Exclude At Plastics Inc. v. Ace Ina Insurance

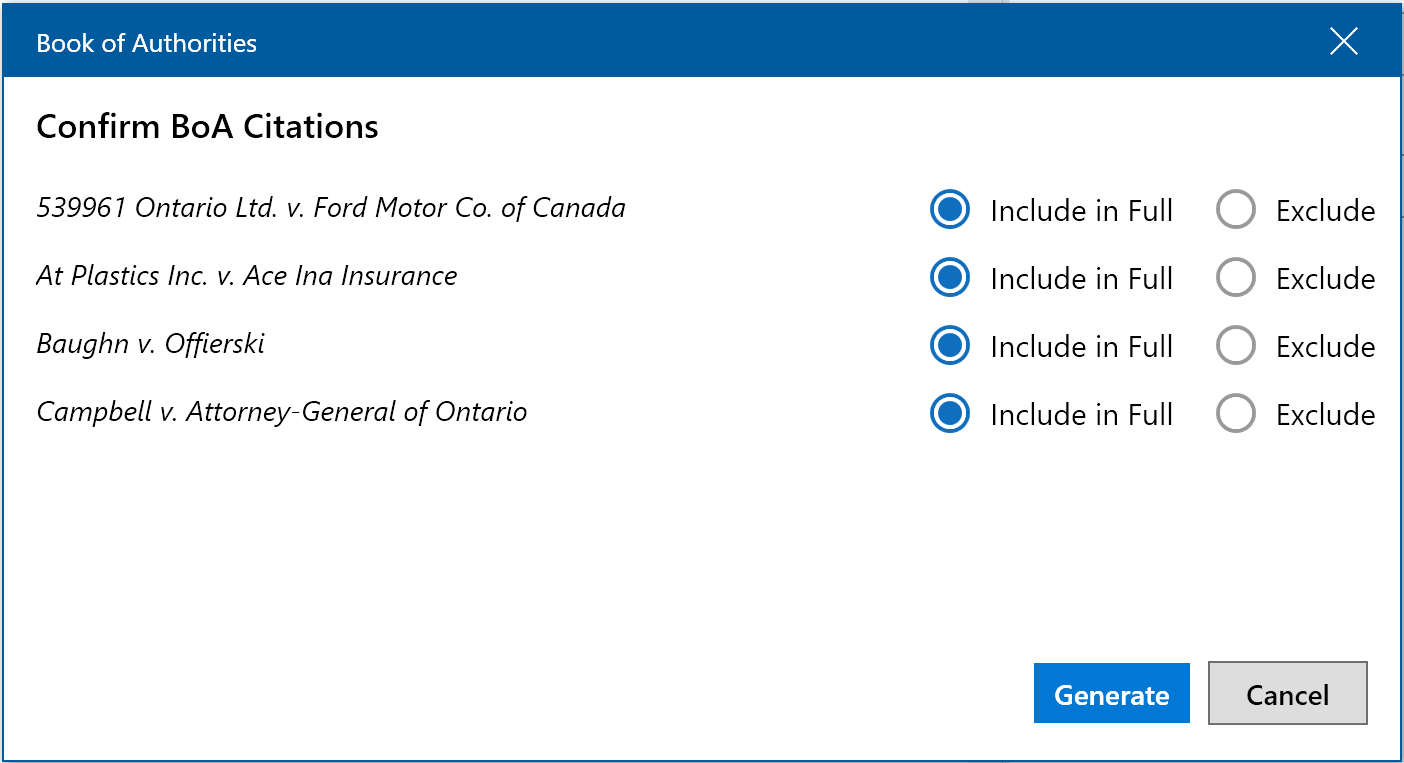pyautogui.click(x=1236, y=278)
